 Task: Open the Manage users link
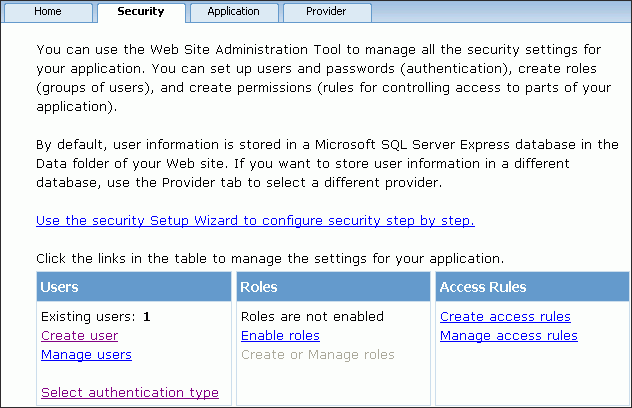click(86, 354)
